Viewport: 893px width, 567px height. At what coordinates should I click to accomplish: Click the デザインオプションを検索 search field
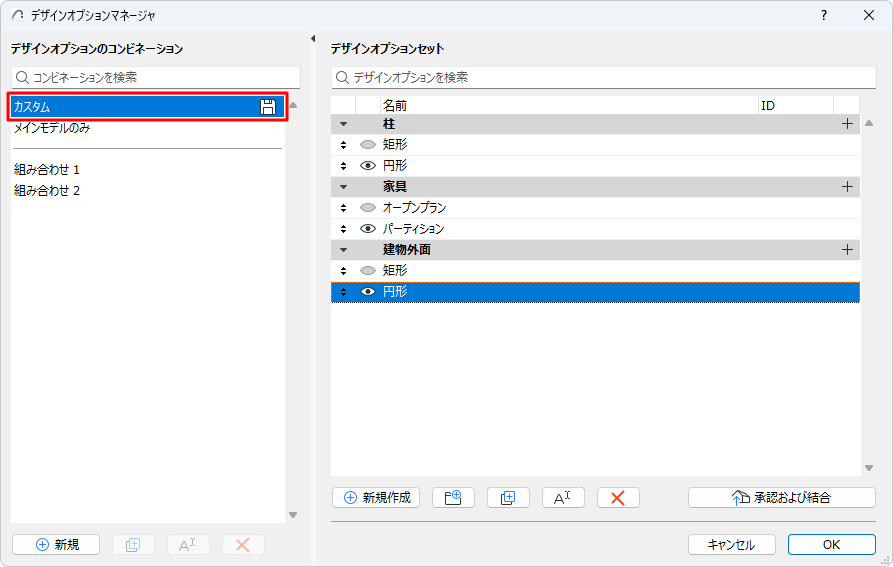[x=604, y=77]
